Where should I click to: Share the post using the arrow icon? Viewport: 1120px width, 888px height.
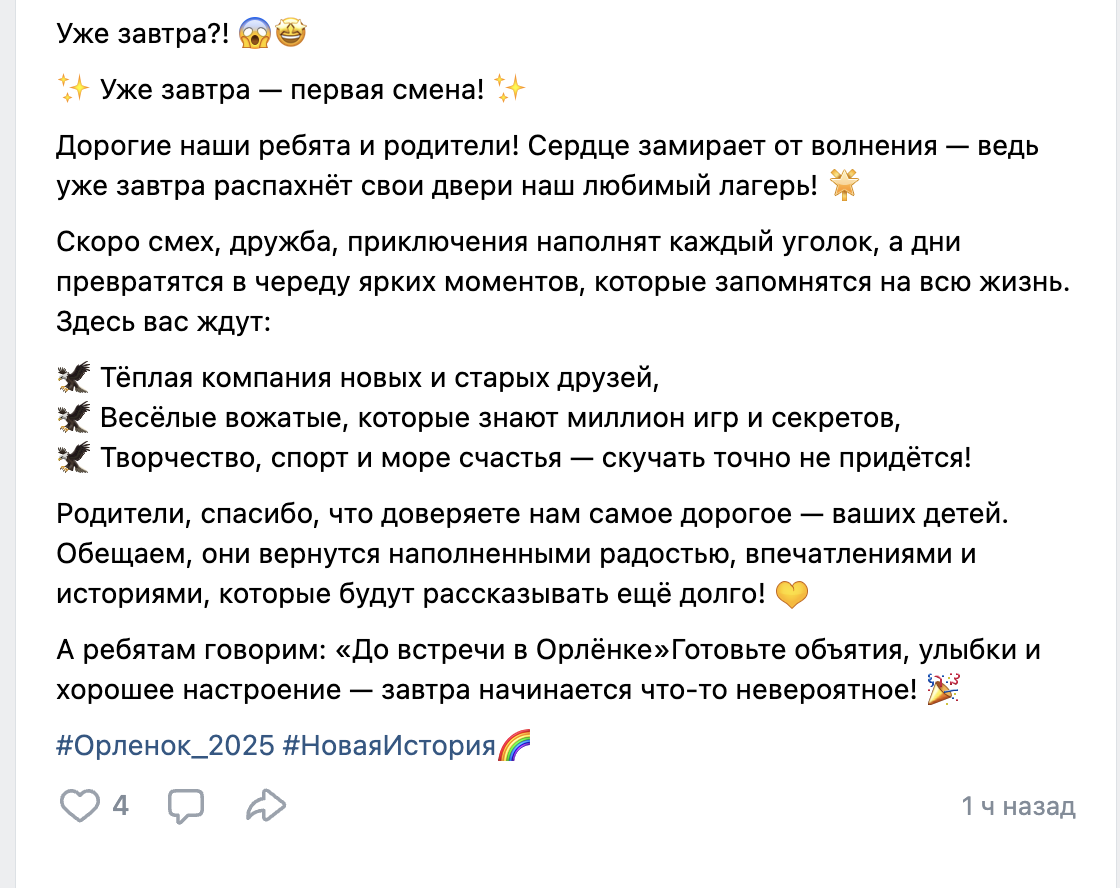(266, 806)
